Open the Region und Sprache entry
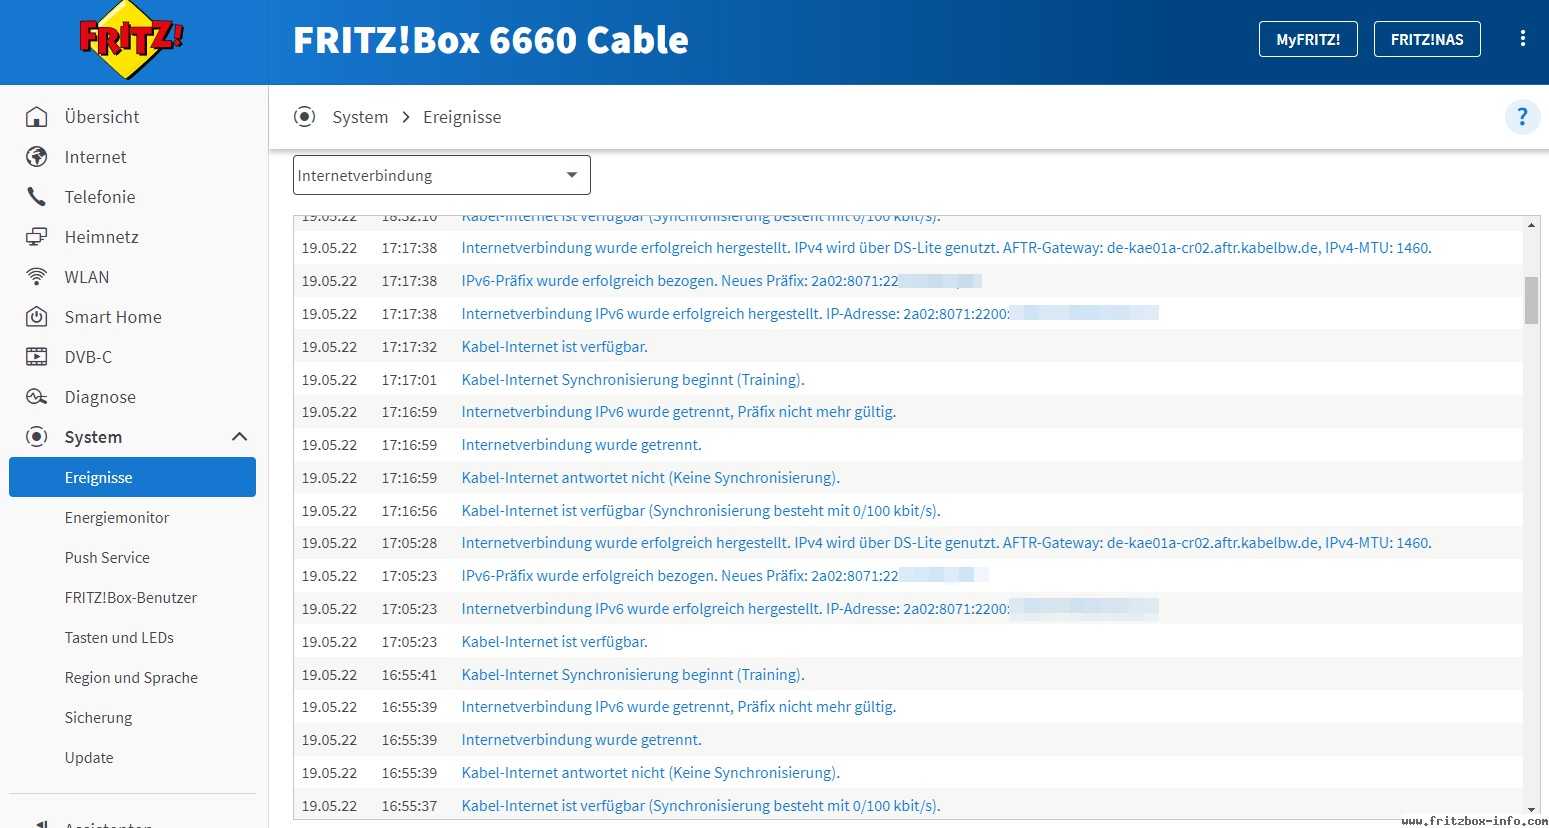The width and height of the screenshot is (1549, 828). [131, 677]
